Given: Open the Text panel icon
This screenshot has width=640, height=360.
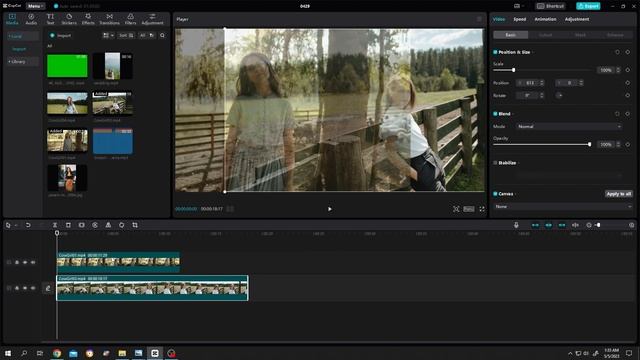Looking at the screenshot, I should (50, 18).
